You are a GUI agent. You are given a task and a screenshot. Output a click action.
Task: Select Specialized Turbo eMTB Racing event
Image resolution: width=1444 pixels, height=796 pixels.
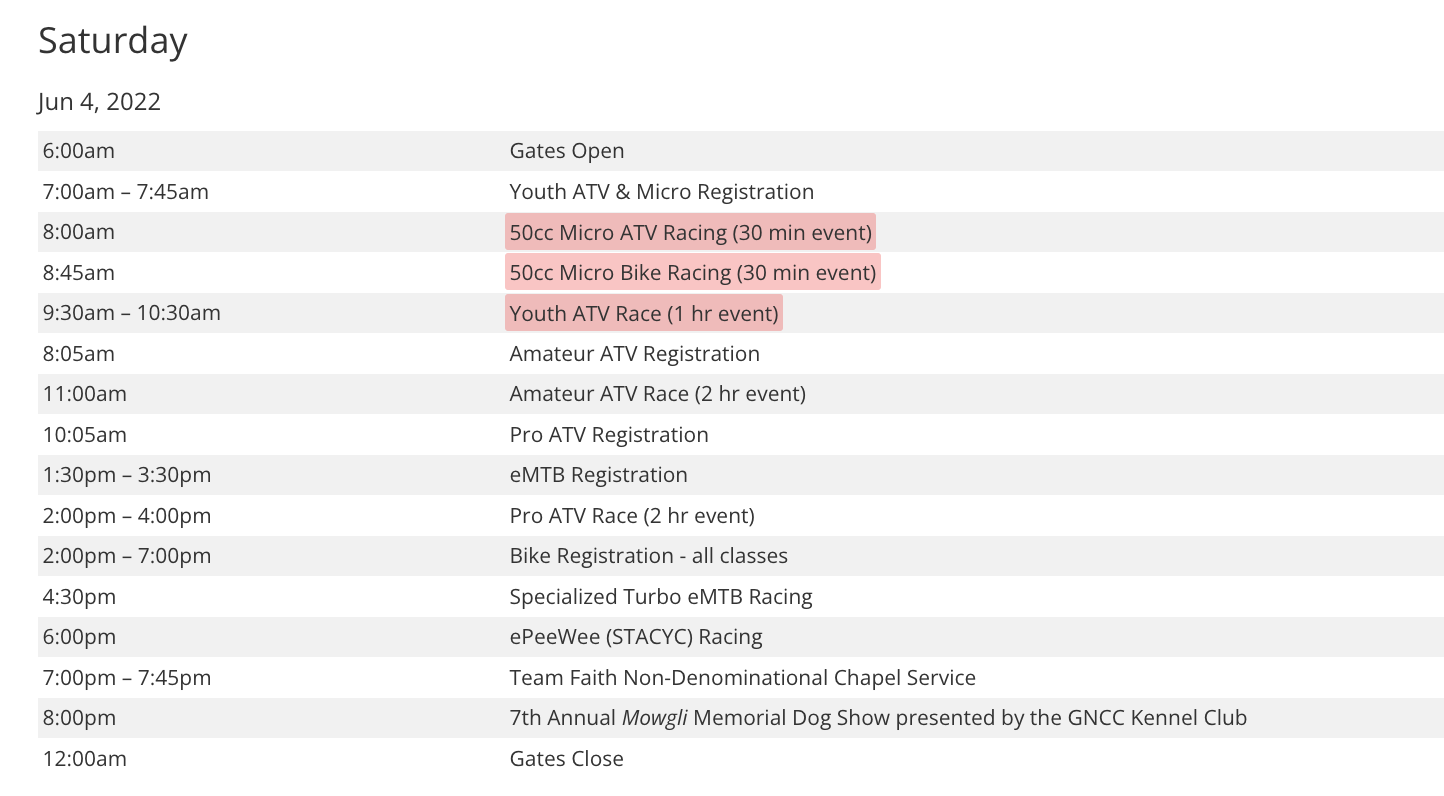(x=660, y=597)
